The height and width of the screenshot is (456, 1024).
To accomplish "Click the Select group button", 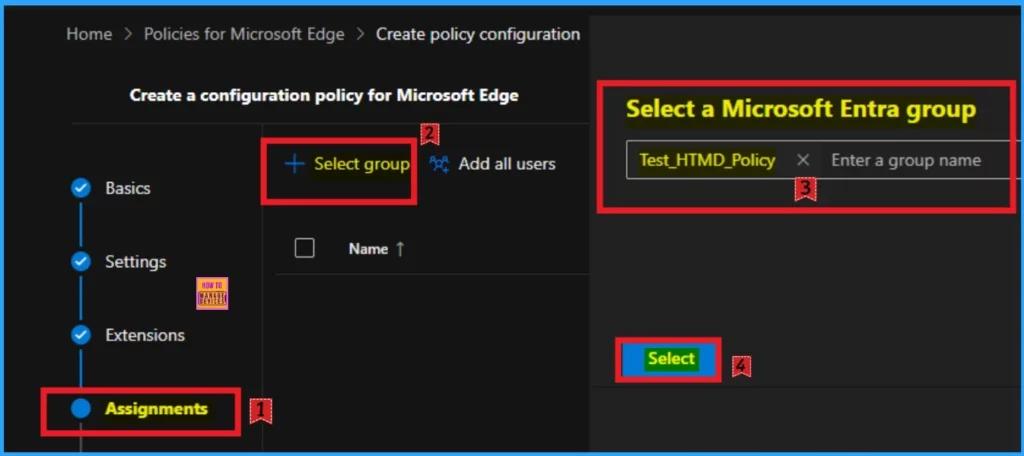I will coord(347,164).
